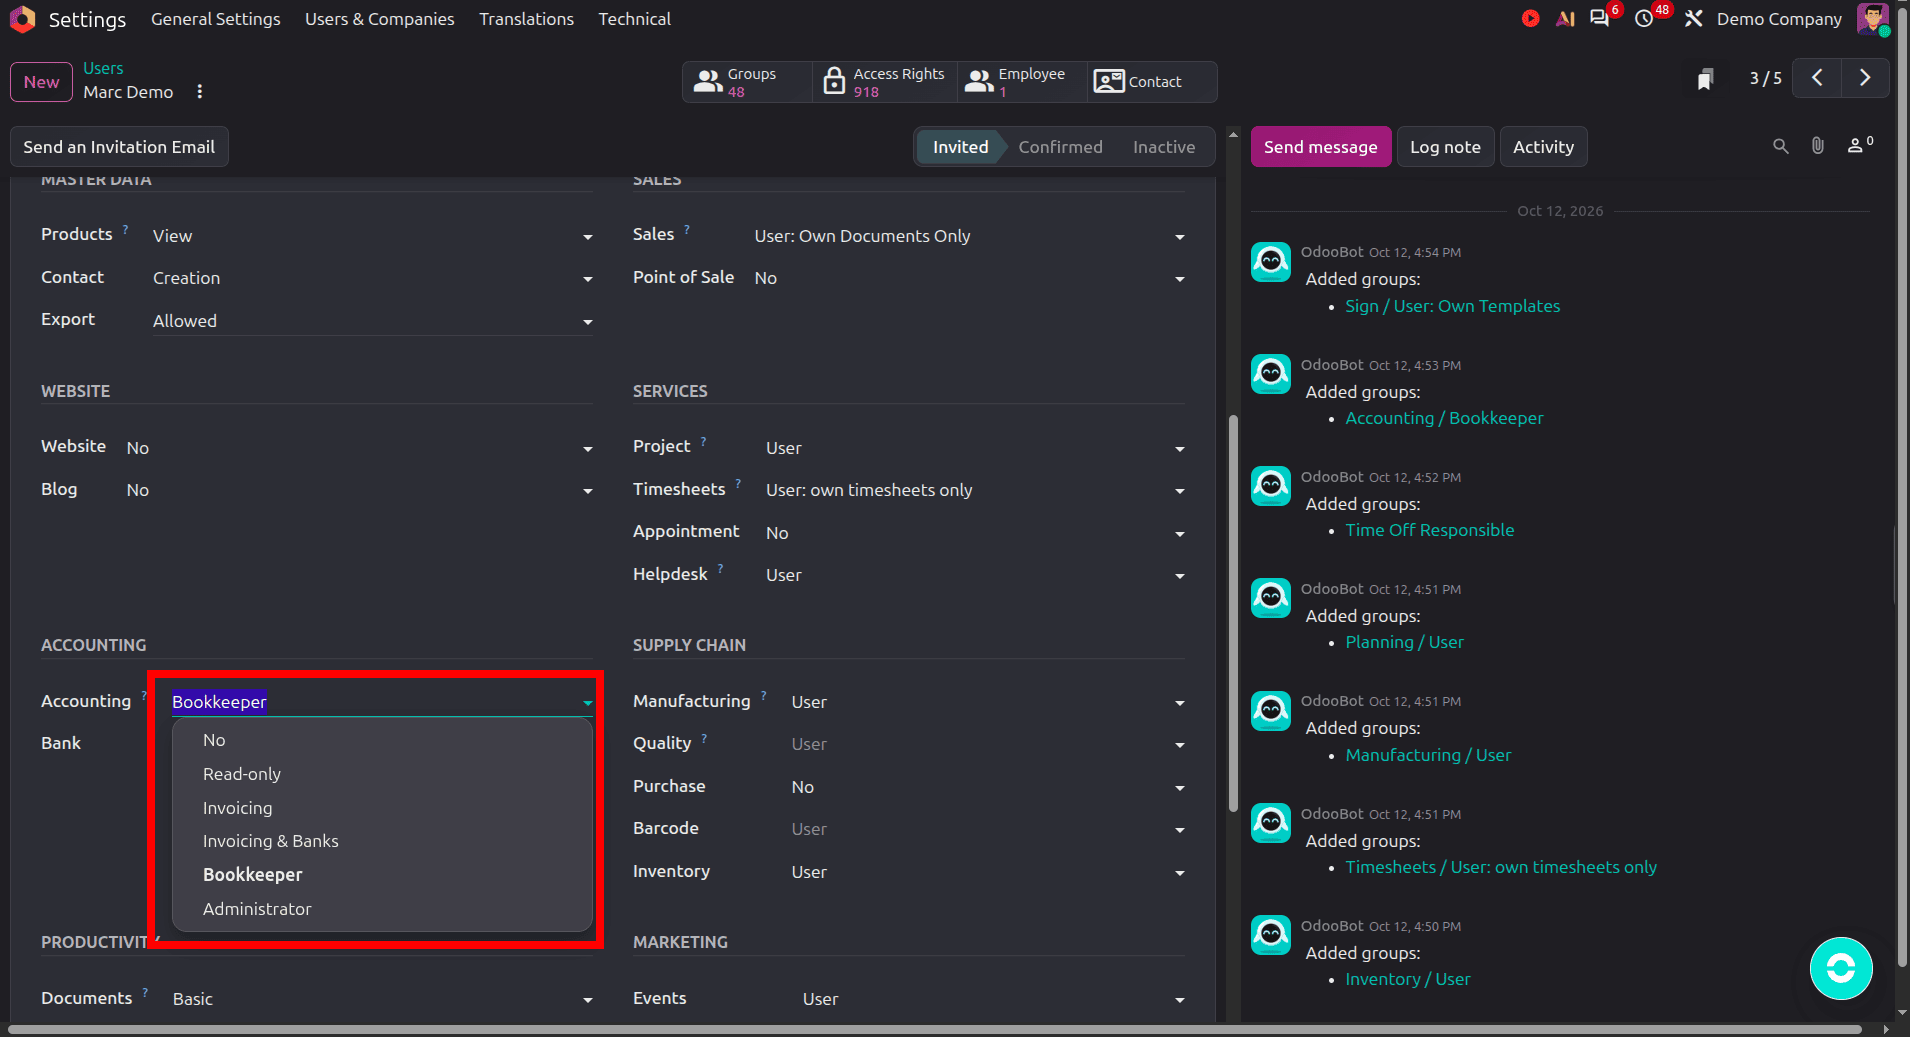This screenshot has height=1037, width=1910.
Task: Open Contact smart button
Action: [x=1152, y=82]
